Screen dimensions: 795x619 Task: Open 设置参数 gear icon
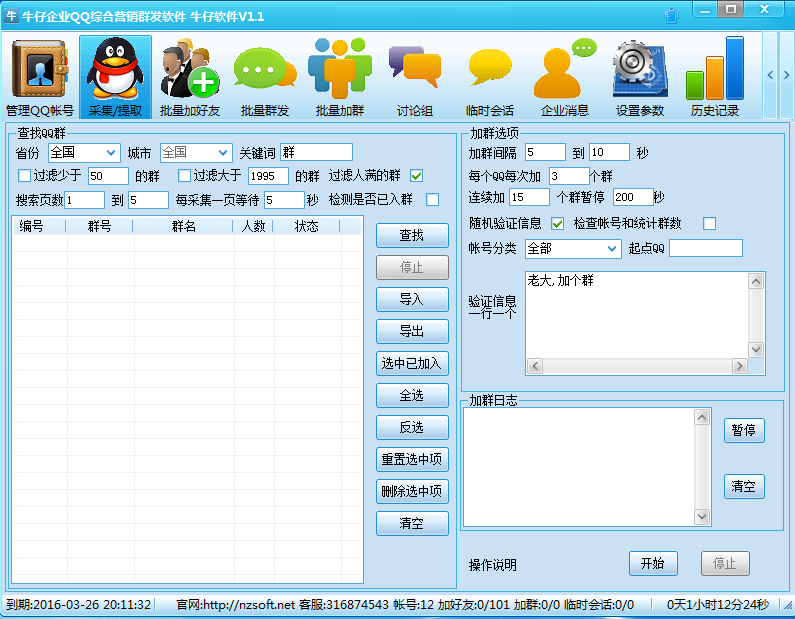coord(640,77)
